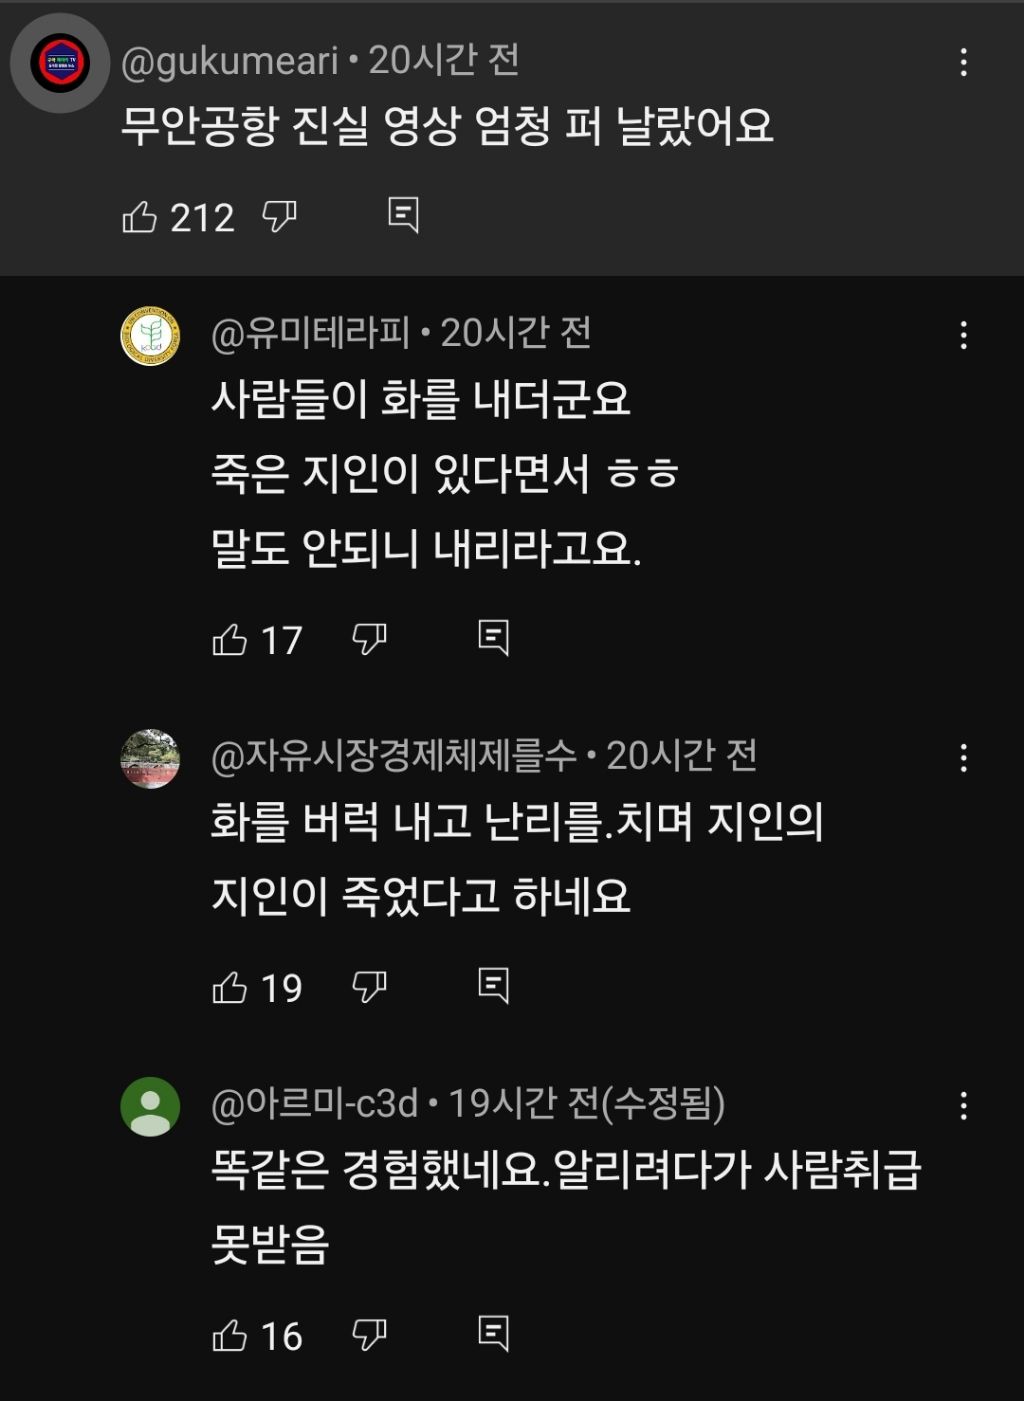Dislike the @아르미-c3d reply
This screenshot has height=1401, width=1024.
(x=369, y=1335)
